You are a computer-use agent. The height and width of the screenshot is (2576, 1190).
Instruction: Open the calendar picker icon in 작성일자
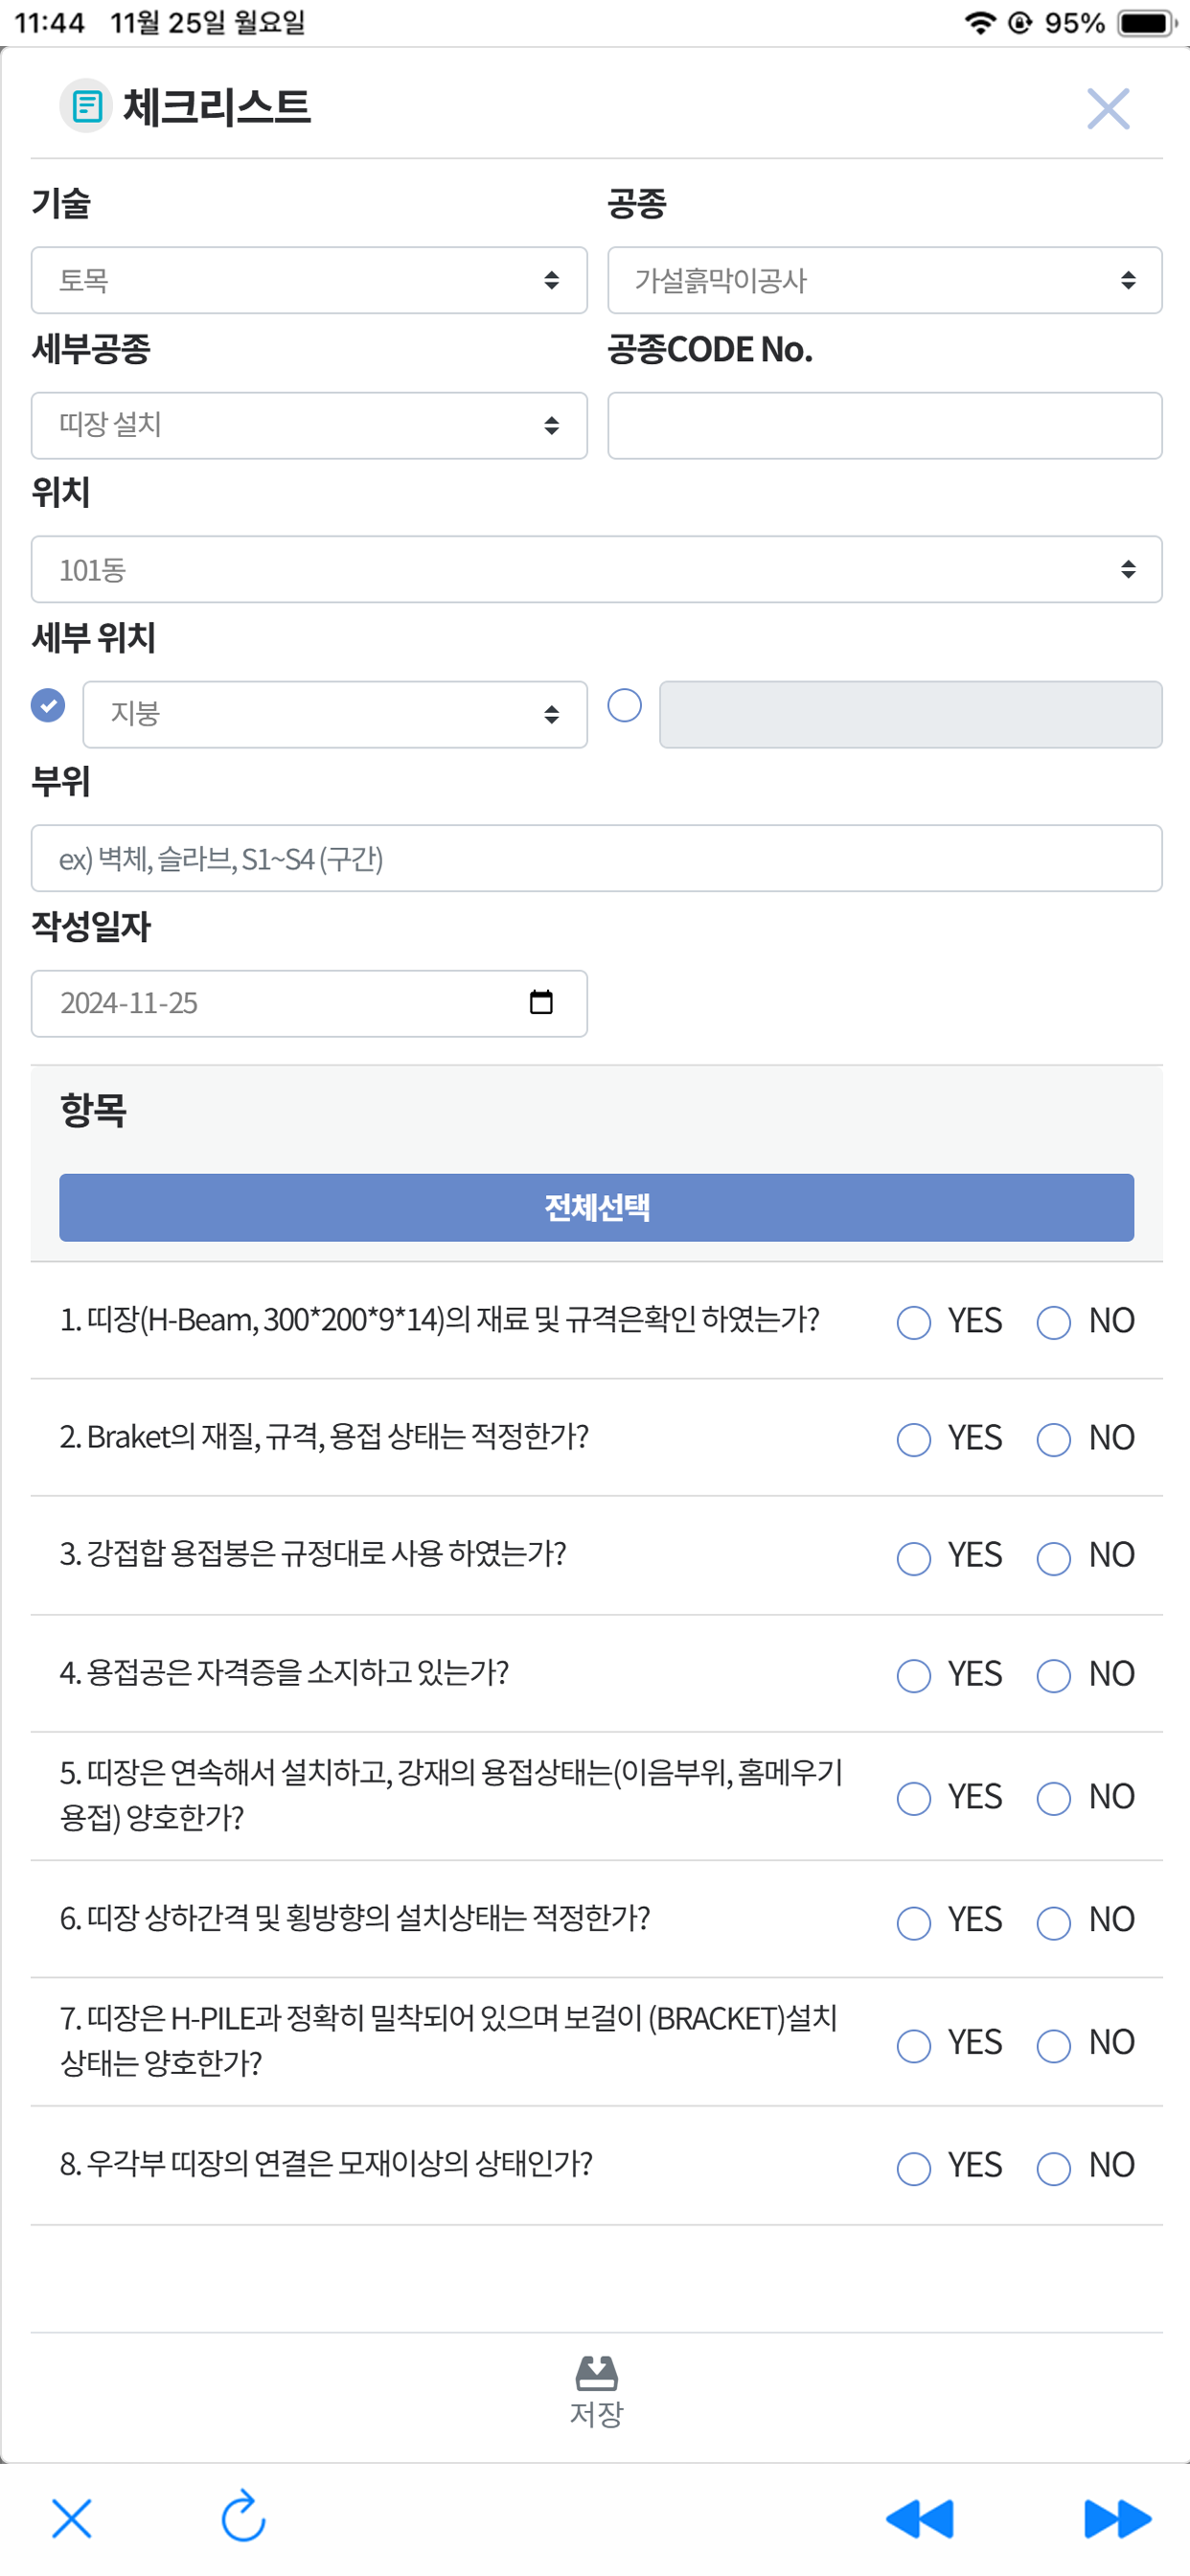tap(541, 1002)
